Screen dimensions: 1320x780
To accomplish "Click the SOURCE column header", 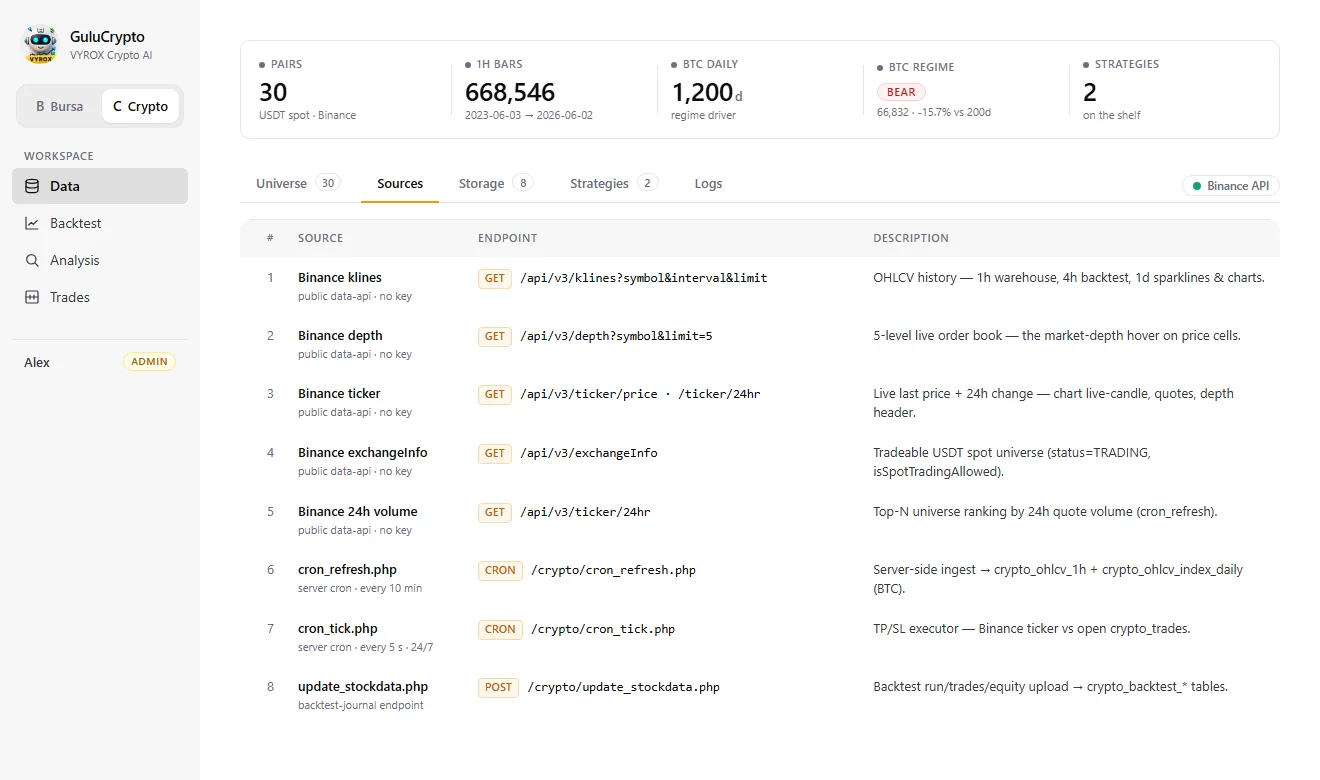I will [320, 238].
